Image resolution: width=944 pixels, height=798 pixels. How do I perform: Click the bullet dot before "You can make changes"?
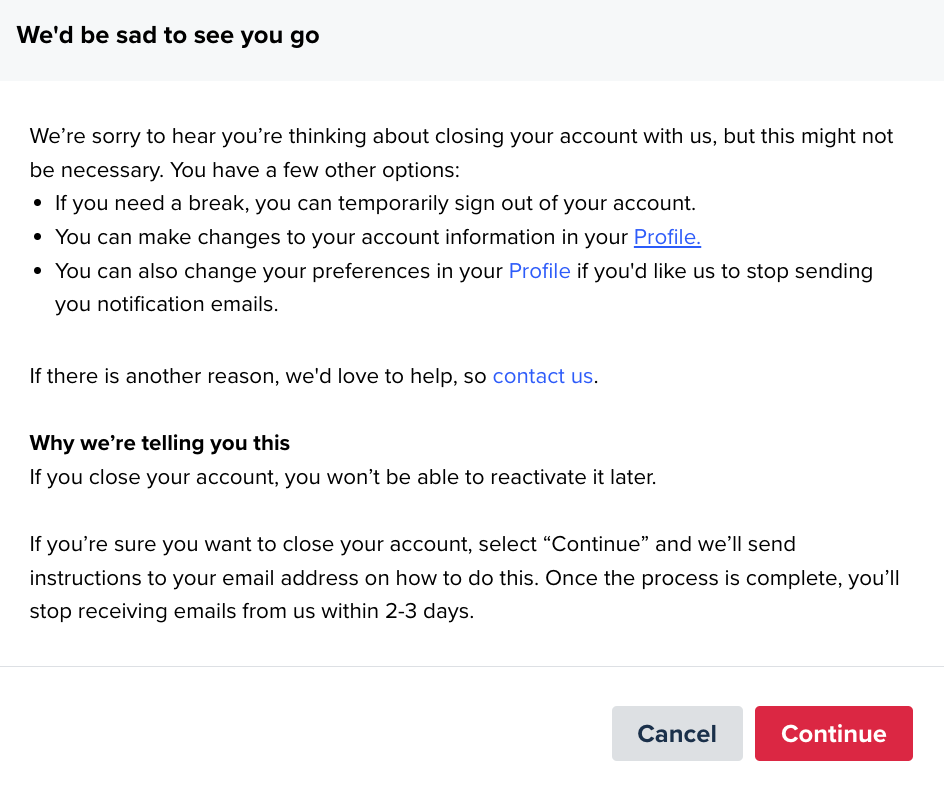[x=38, y=237]
